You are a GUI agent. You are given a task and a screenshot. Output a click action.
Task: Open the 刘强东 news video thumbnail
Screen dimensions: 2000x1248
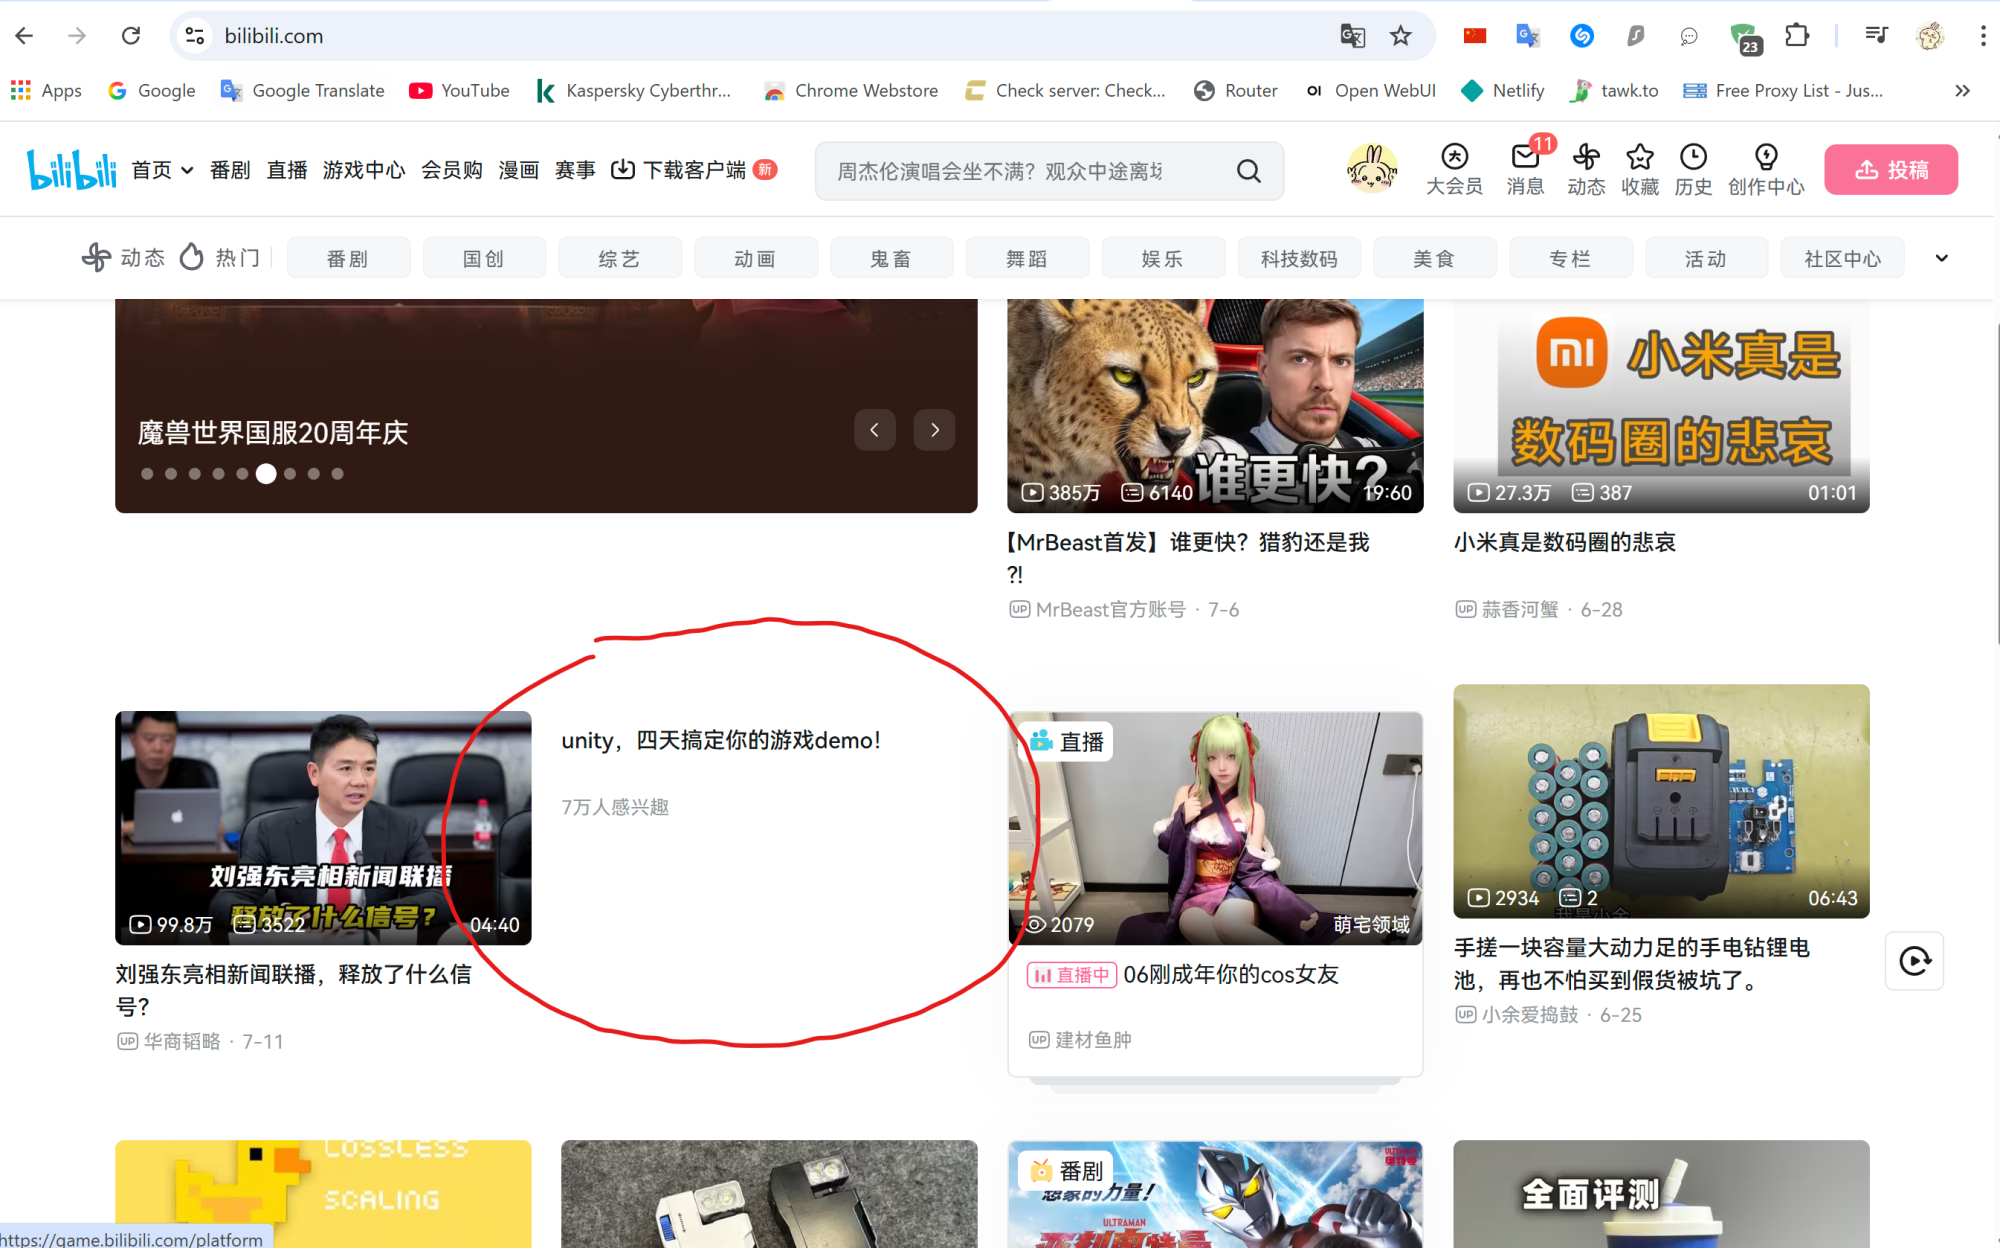coord(323,828)
